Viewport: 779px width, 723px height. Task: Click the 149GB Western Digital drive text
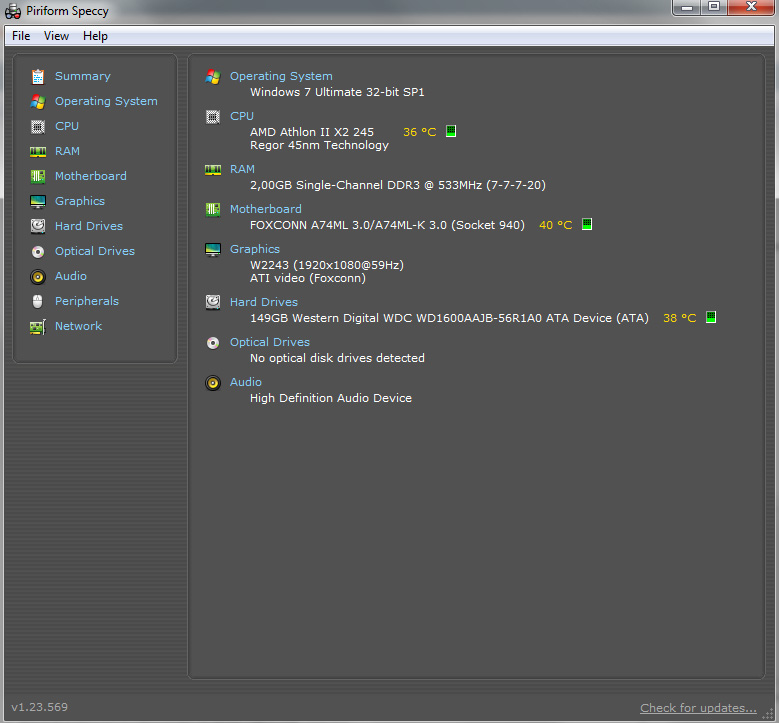tap(449, 318)
